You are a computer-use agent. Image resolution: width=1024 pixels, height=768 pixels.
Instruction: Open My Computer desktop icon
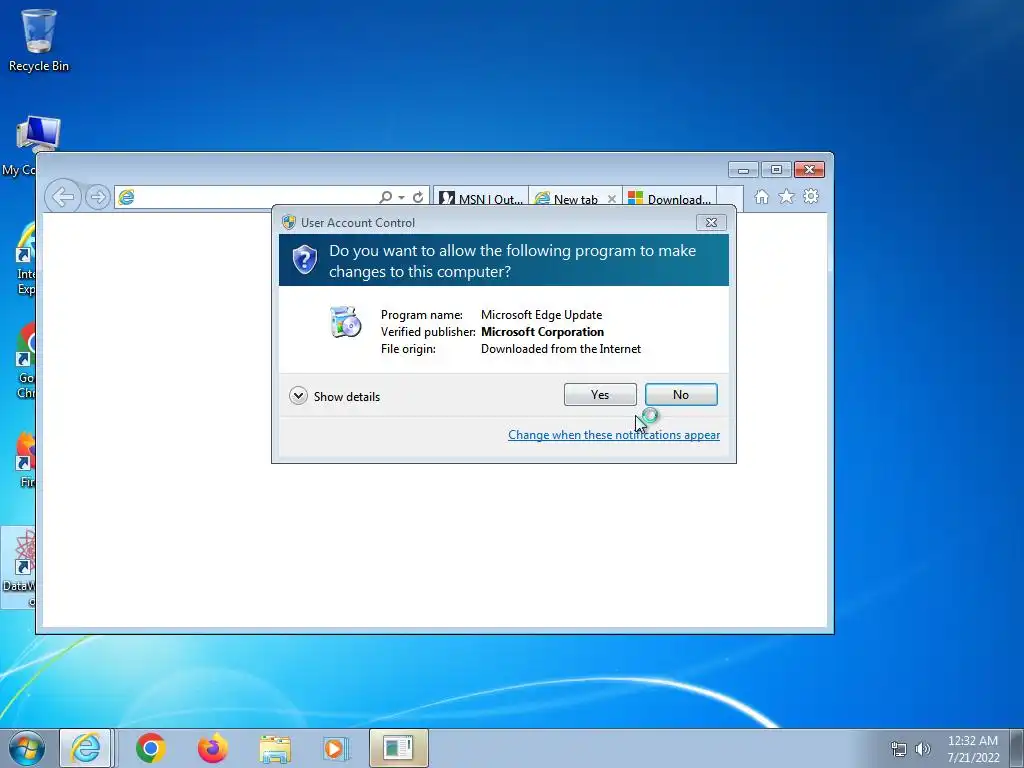(x=38, y=135)
